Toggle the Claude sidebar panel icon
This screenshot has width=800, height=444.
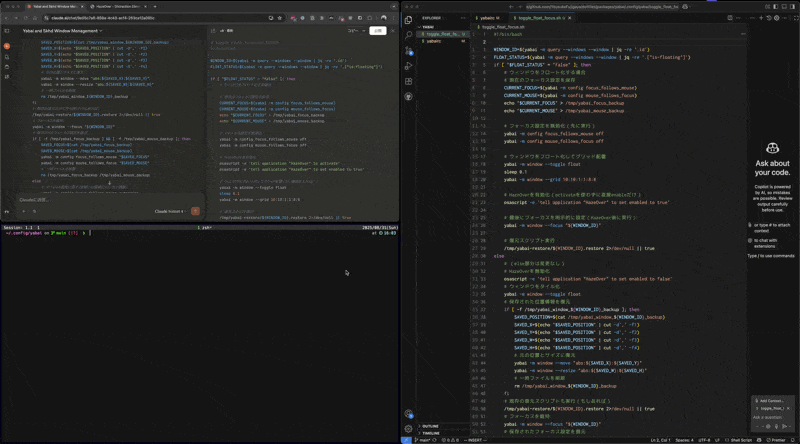pyautogui.click(x=7, y=31)
